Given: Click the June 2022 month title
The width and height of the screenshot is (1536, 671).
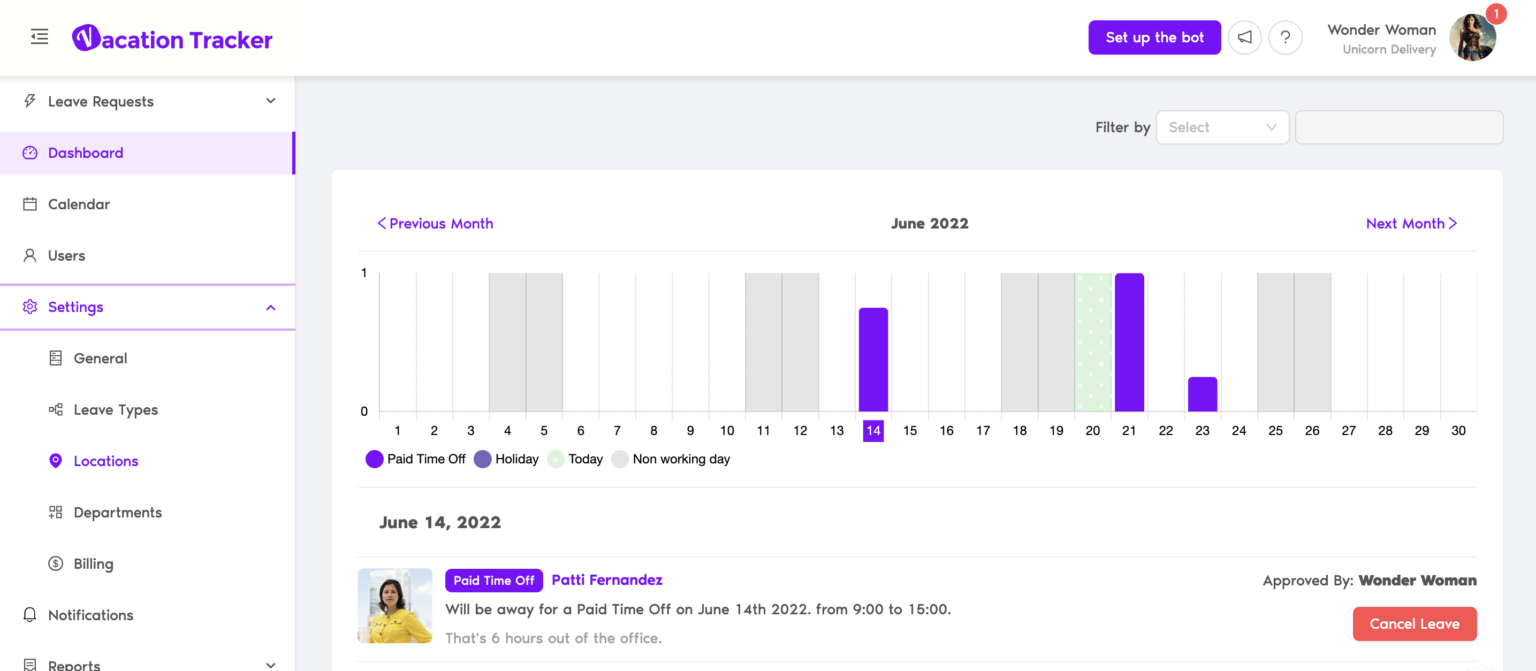Looking at the screenshot, I should [x=930, y=223].
